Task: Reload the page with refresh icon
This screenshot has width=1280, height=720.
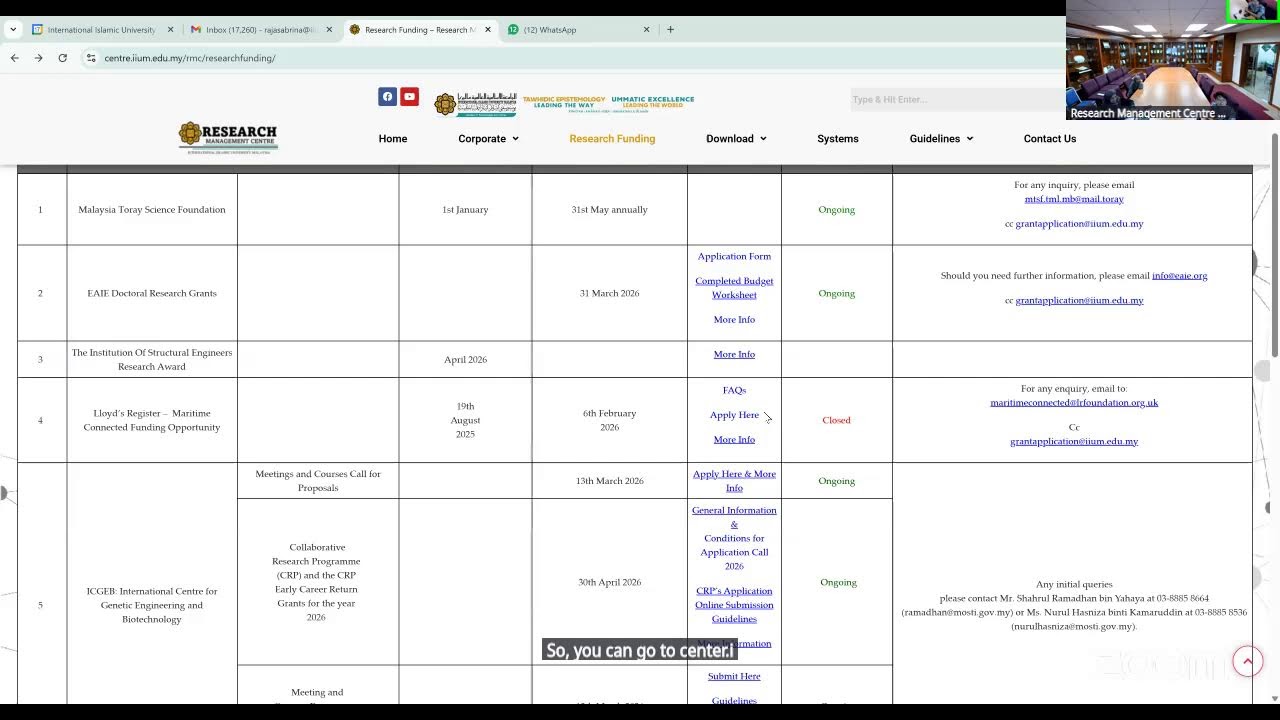Action: (62, 58)
